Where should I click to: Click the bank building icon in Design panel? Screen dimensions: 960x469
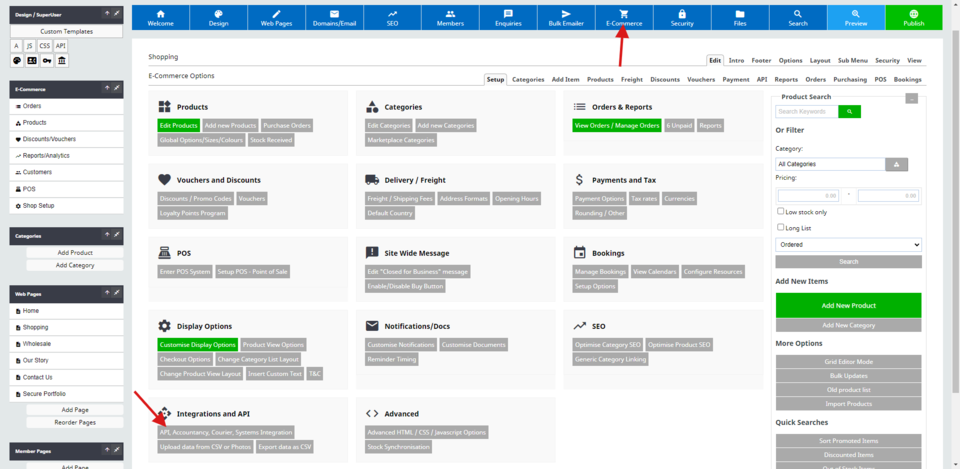[62, 60]
